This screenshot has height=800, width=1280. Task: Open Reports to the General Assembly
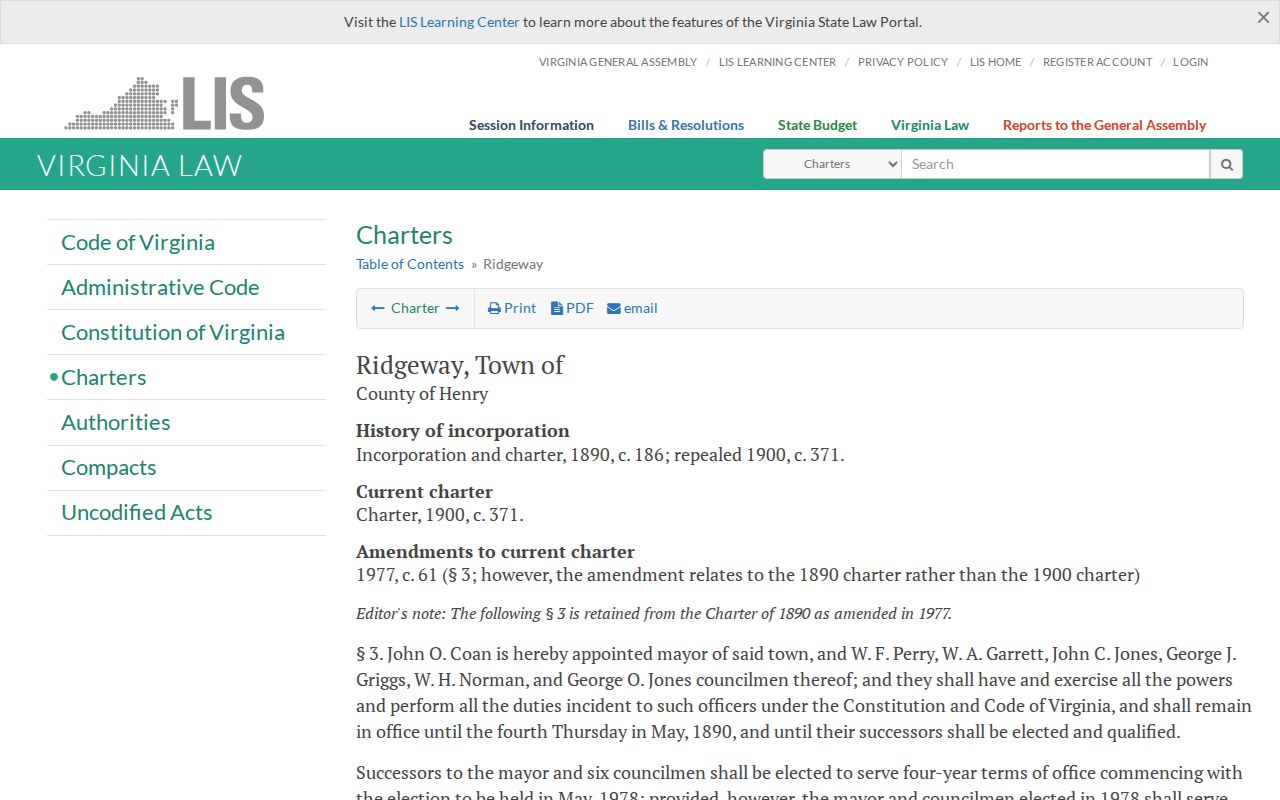pos(1104,125)
